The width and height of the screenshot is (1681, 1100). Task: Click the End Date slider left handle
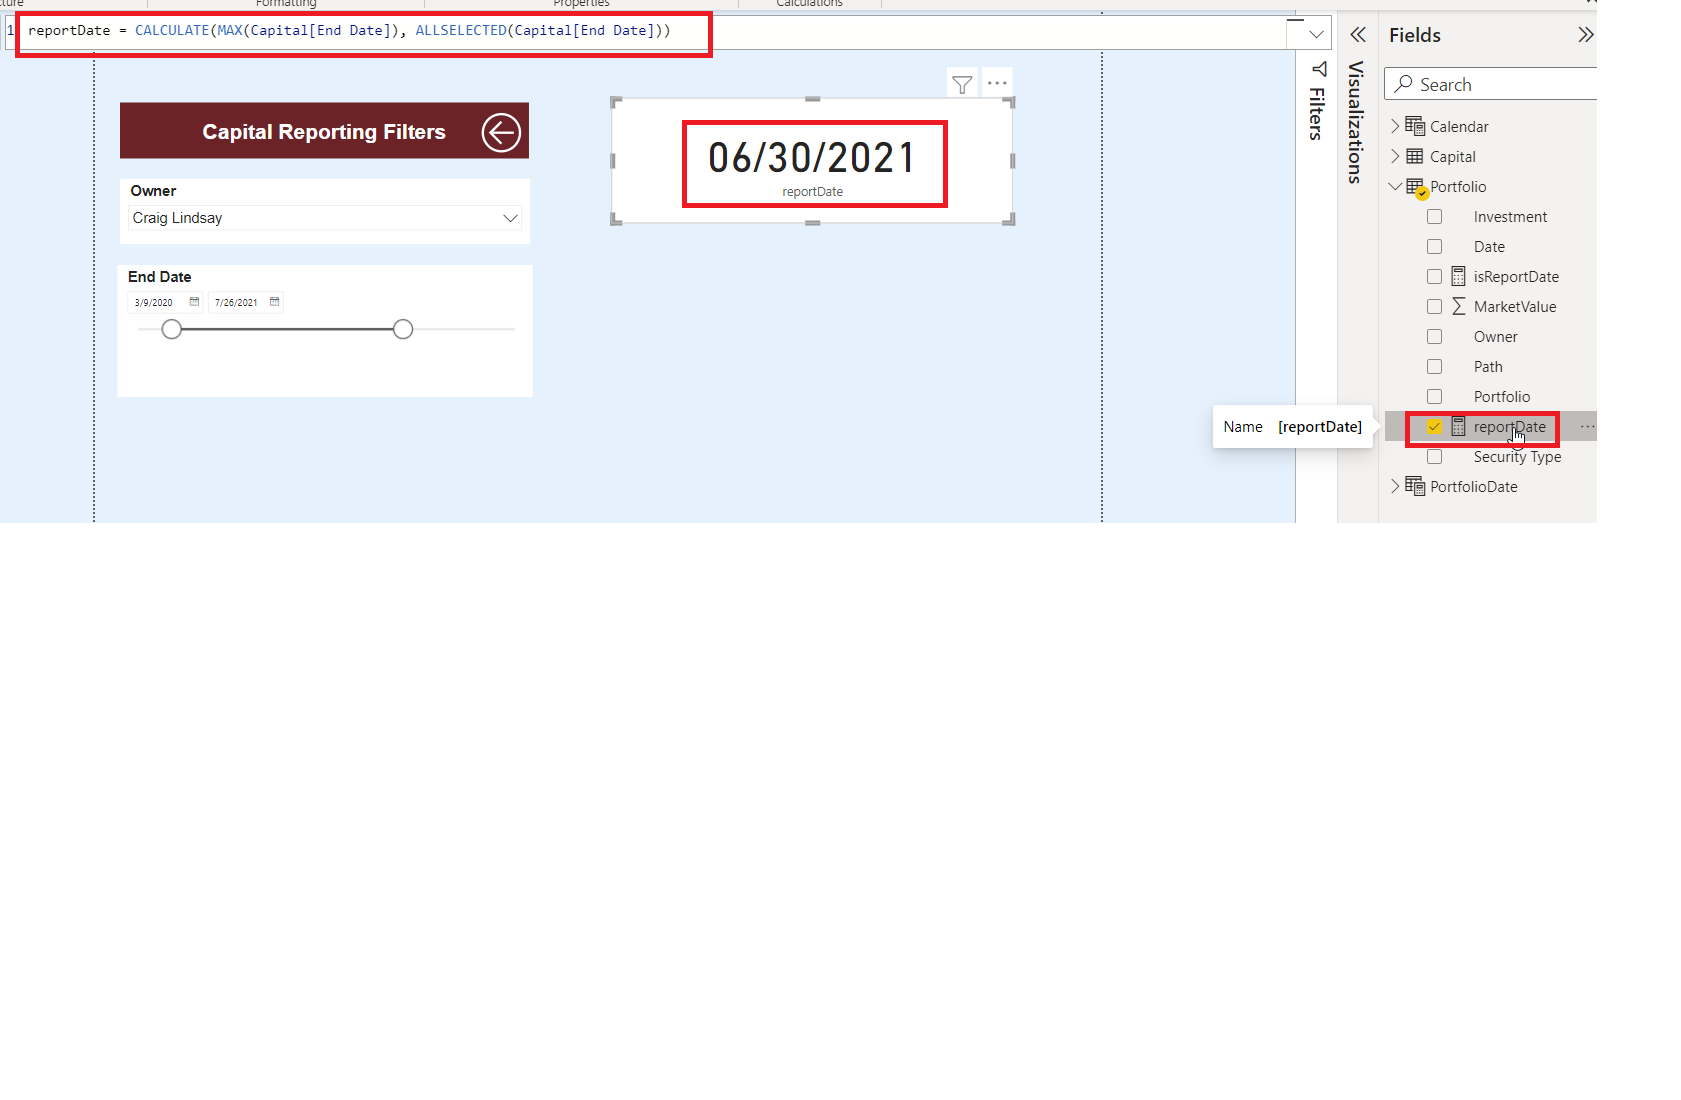coord(172,329)
